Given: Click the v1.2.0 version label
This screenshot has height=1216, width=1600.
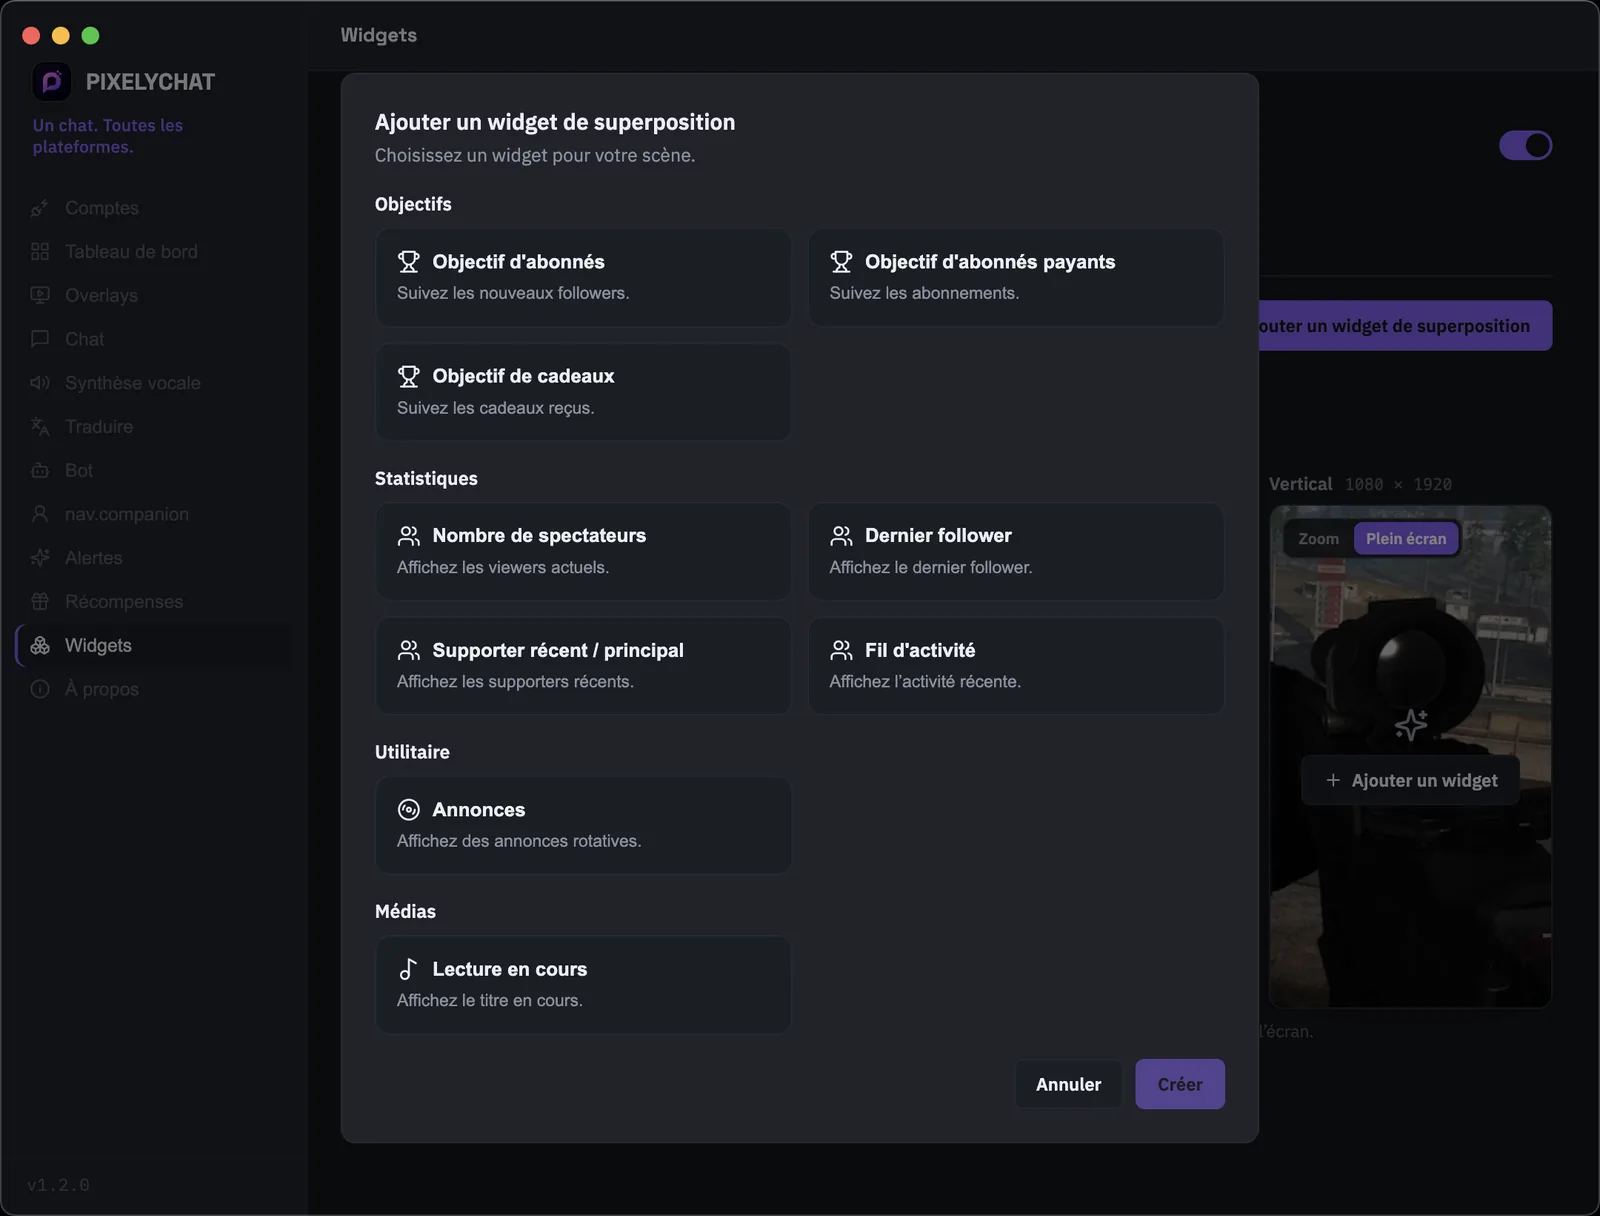Looking at the screenshot, I should pos(58,1185).
